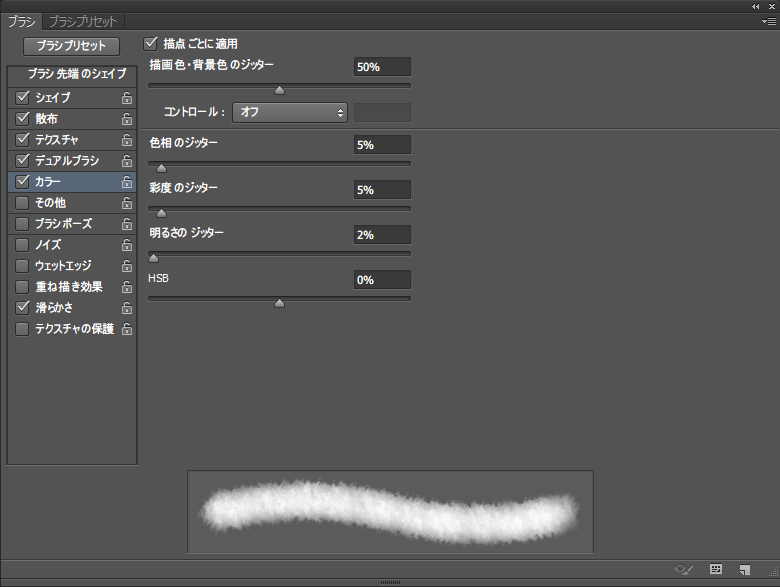780x587 pixels.
Task: Toggle lock icon for ブラシポーズ row
Action: click(127, 224)
